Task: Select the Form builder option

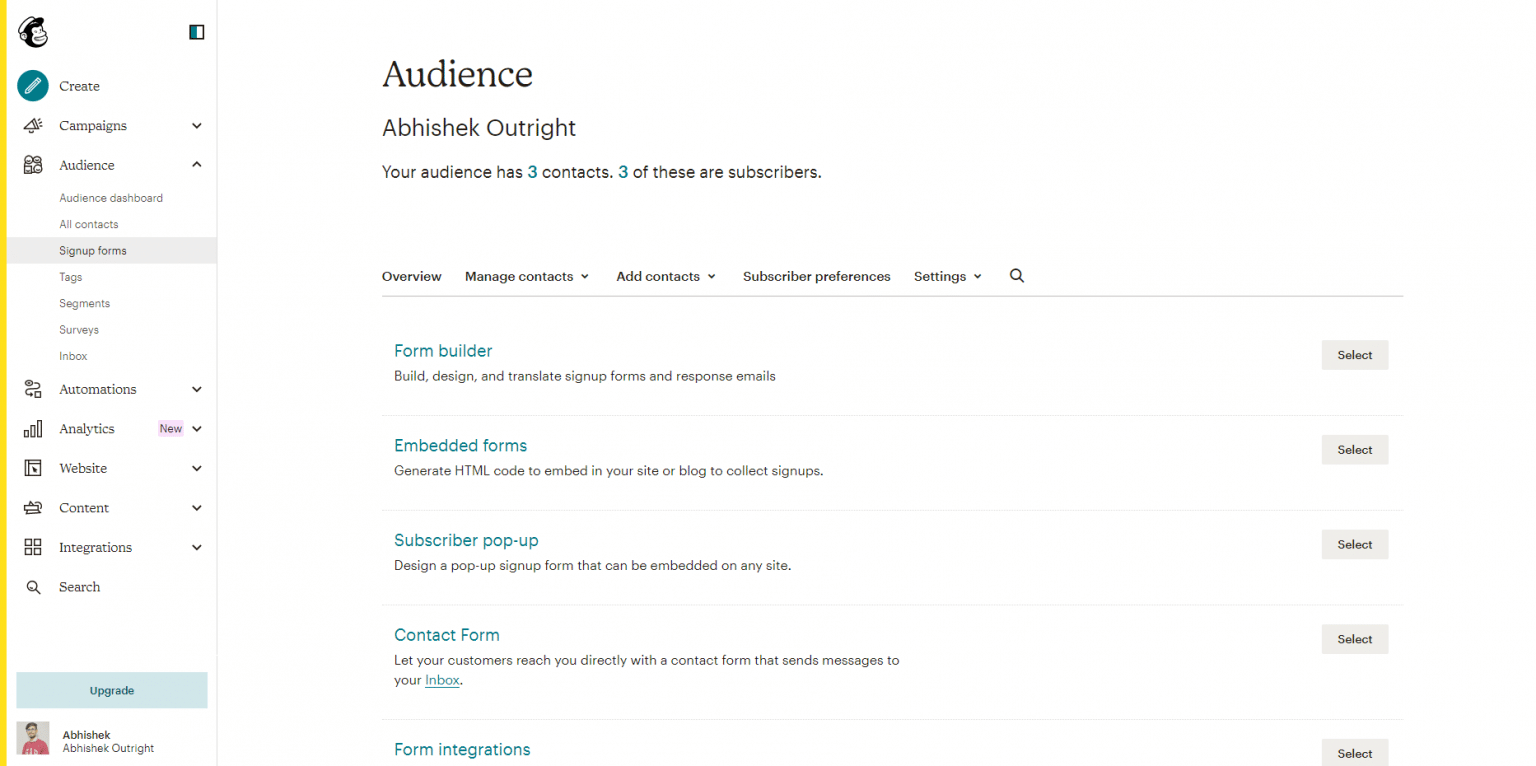Action: tap(443, 351)
